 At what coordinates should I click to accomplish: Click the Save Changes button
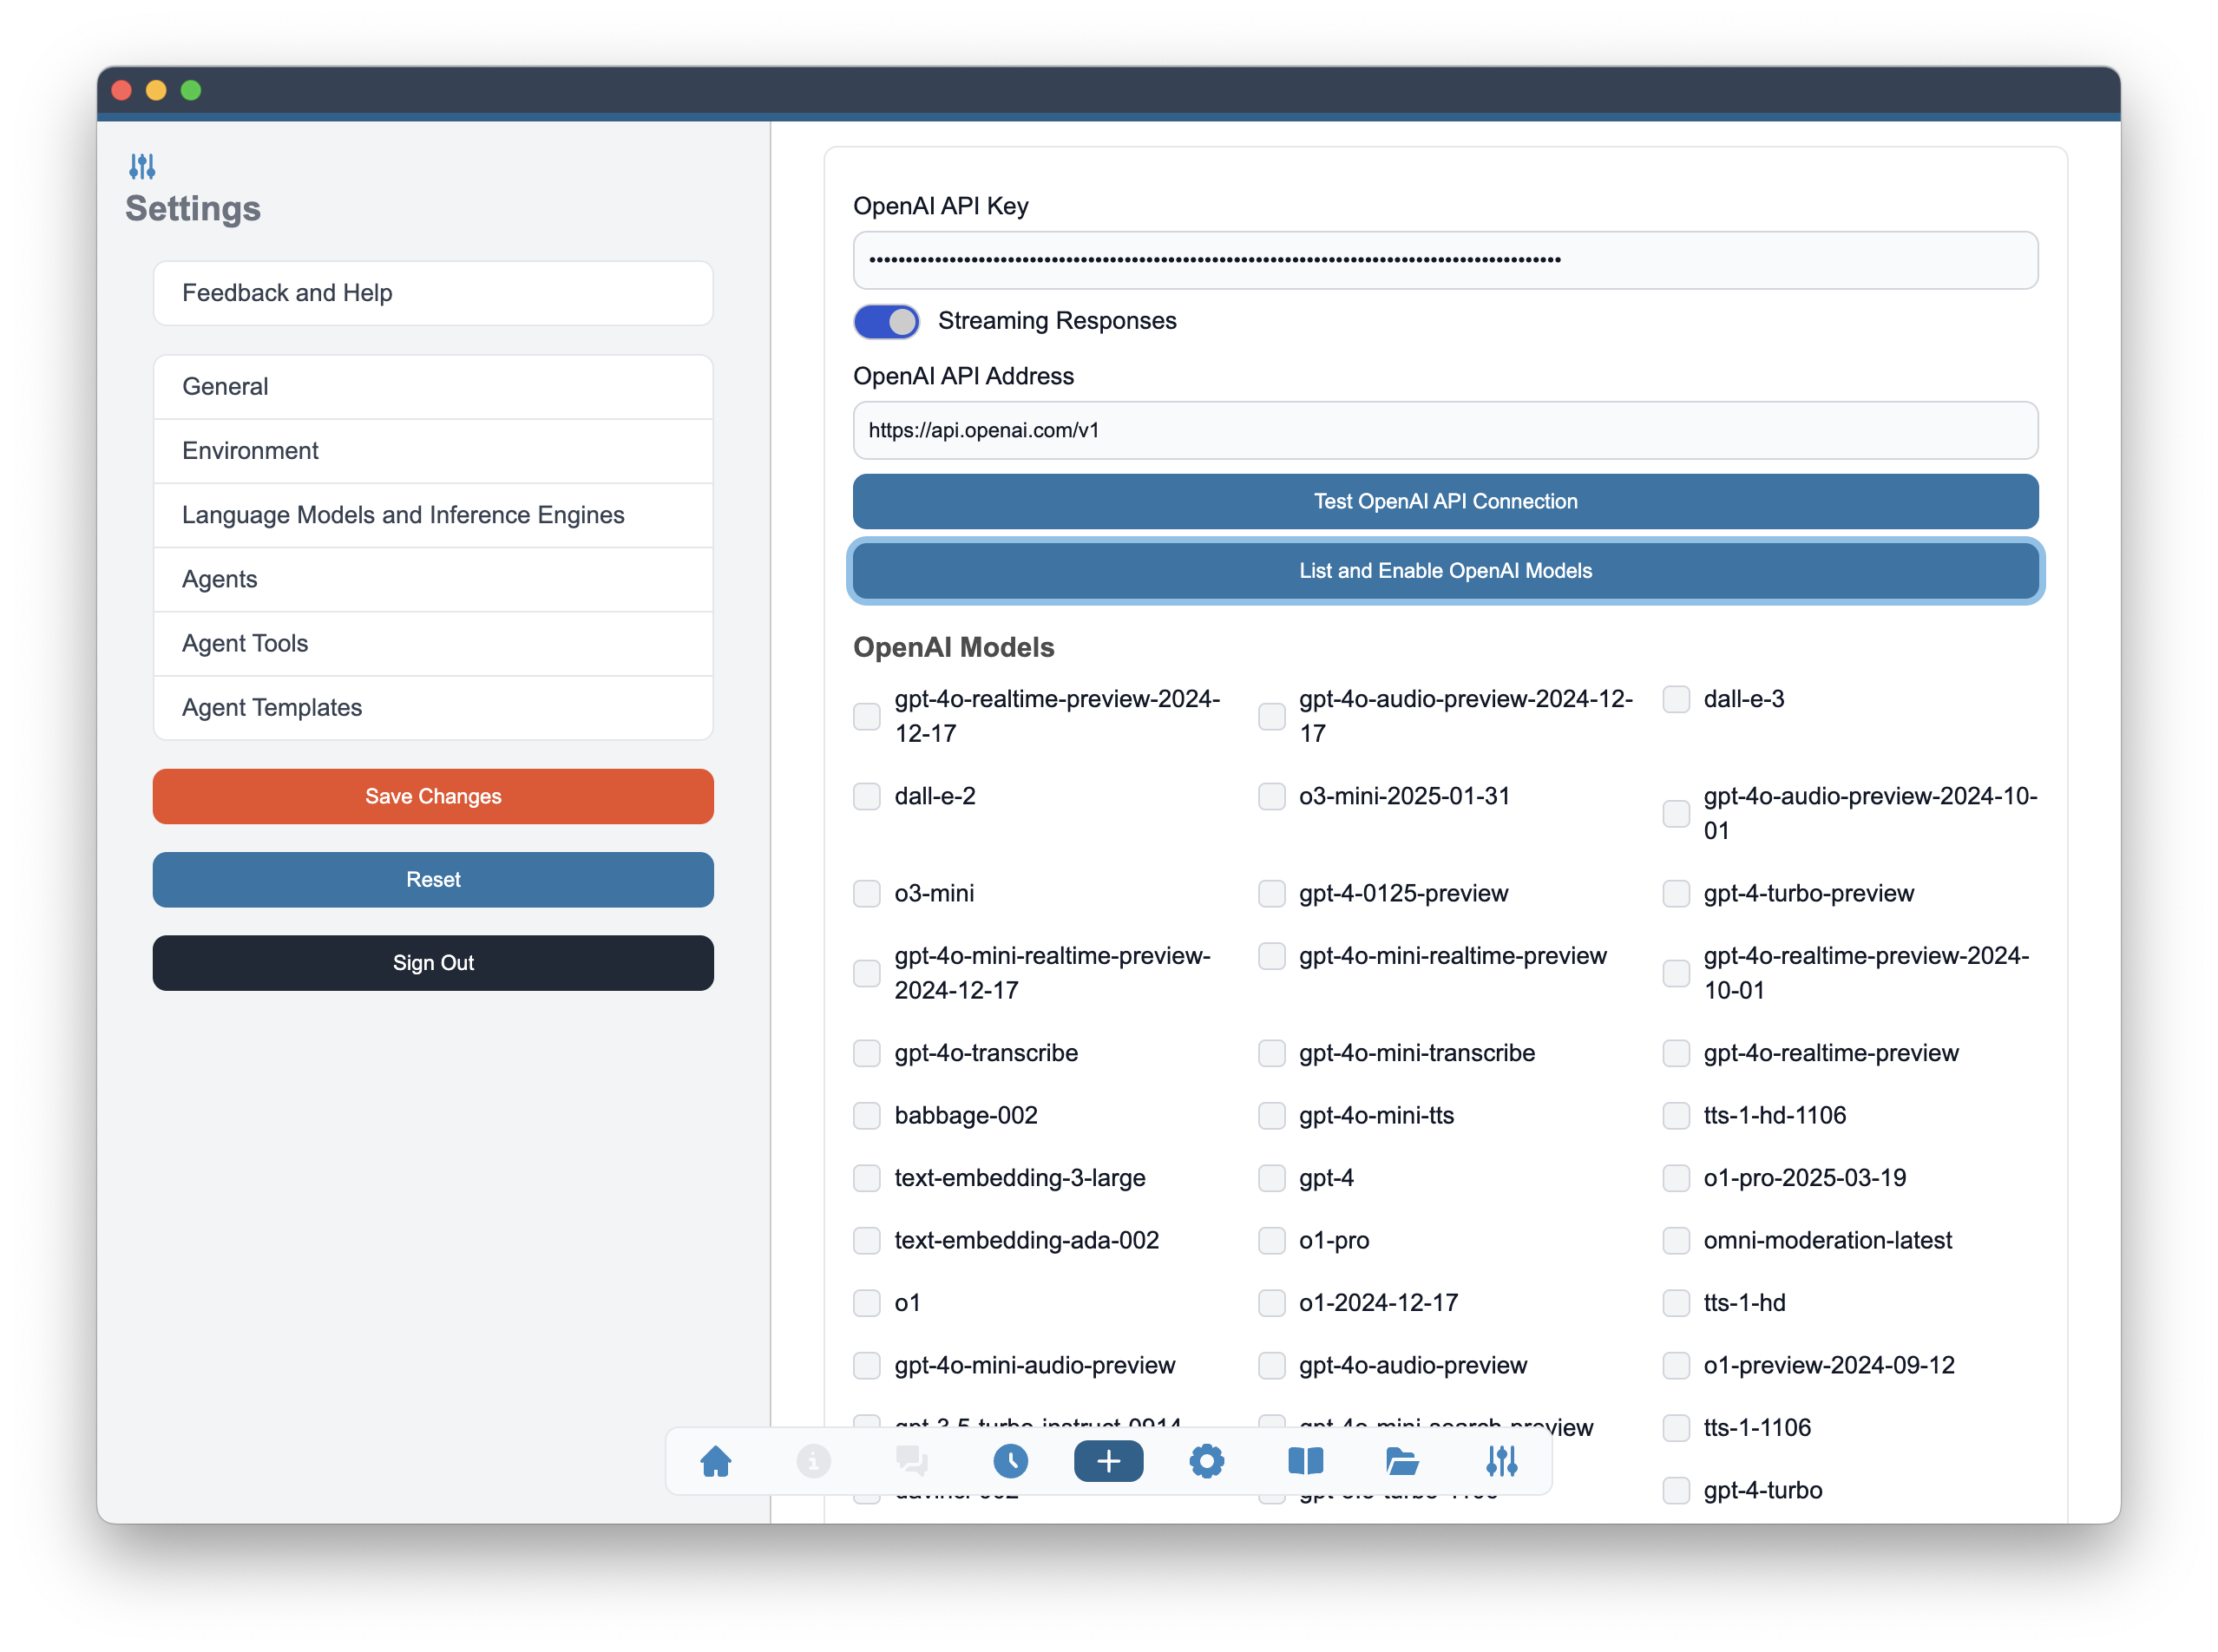click(433, 796)
